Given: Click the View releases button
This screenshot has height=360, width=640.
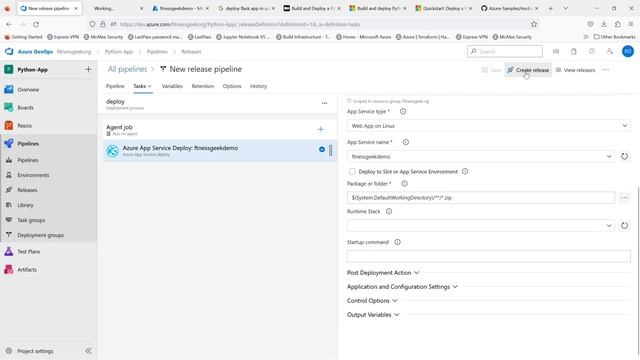Looking at the screenshot, I should [x=575, y=70].
